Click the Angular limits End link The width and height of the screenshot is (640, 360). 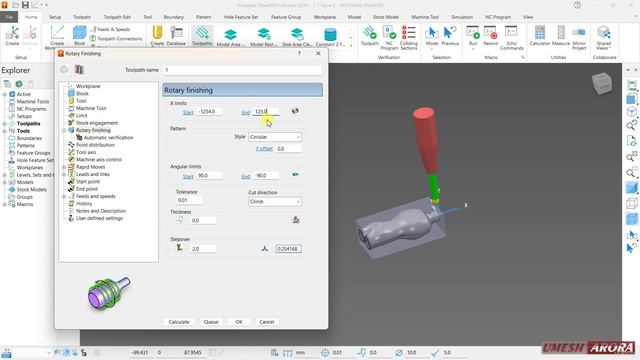[245, 176]
